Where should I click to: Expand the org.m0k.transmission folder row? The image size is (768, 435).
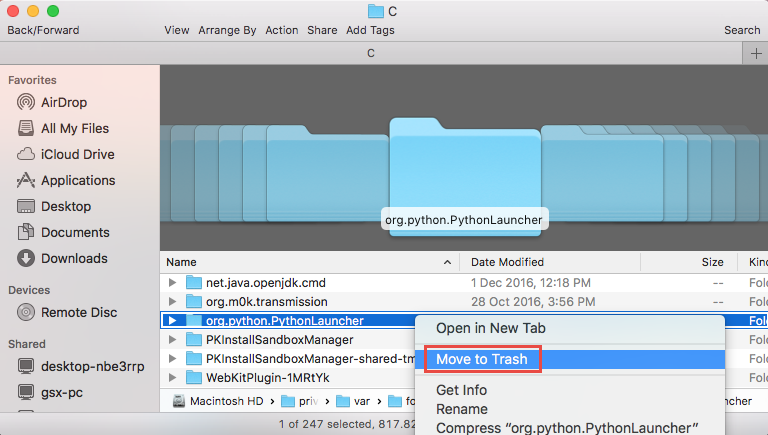coord(172,302)
